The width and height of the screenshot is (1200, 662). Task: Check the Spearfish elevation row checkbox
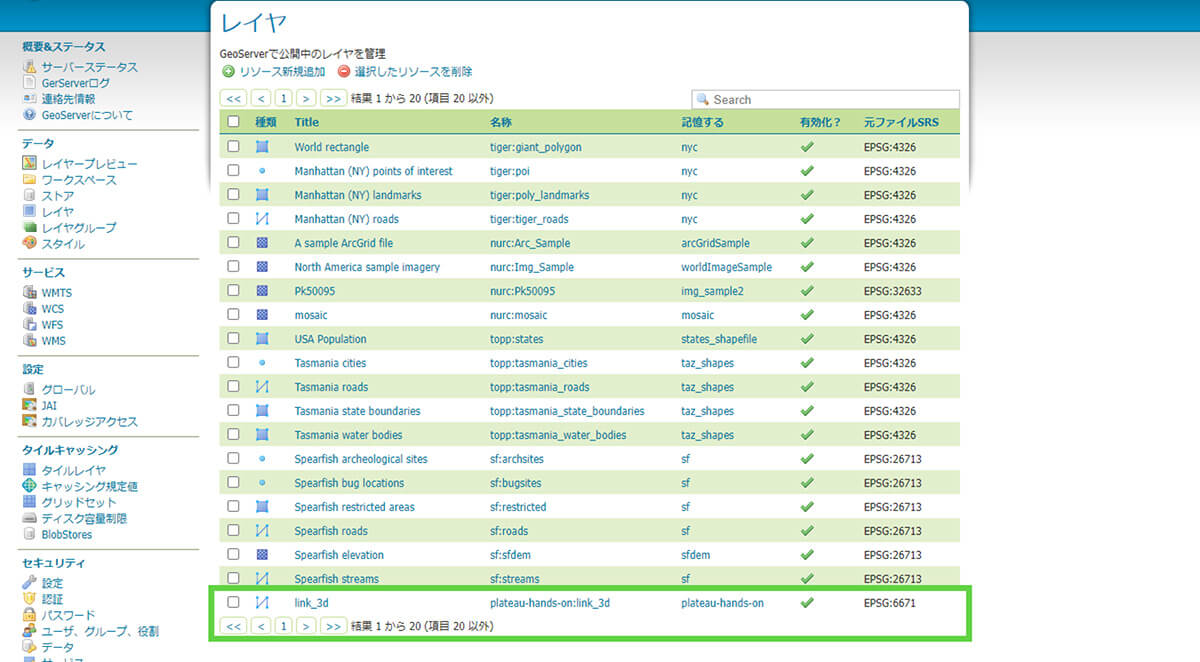(234, 554)
